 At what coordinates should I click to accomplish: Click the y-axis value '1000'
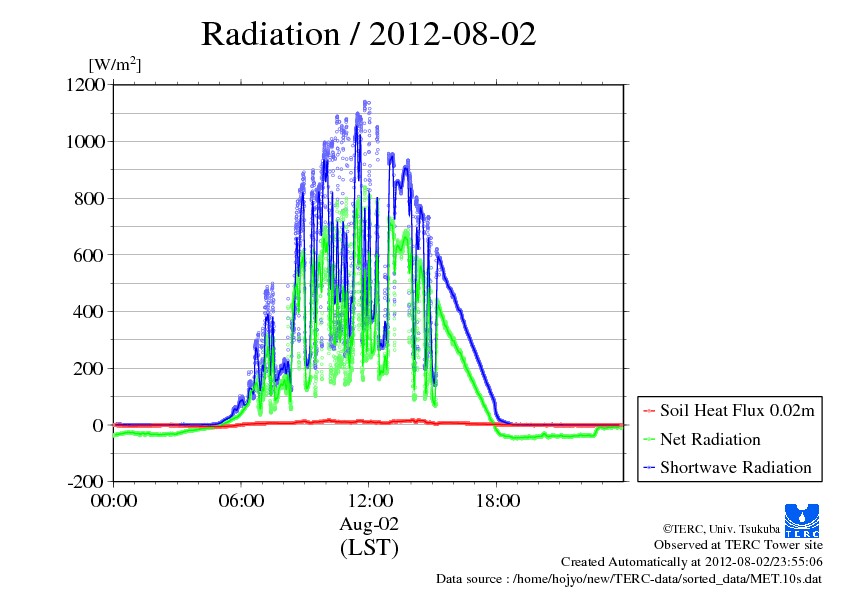click(85, 142)
